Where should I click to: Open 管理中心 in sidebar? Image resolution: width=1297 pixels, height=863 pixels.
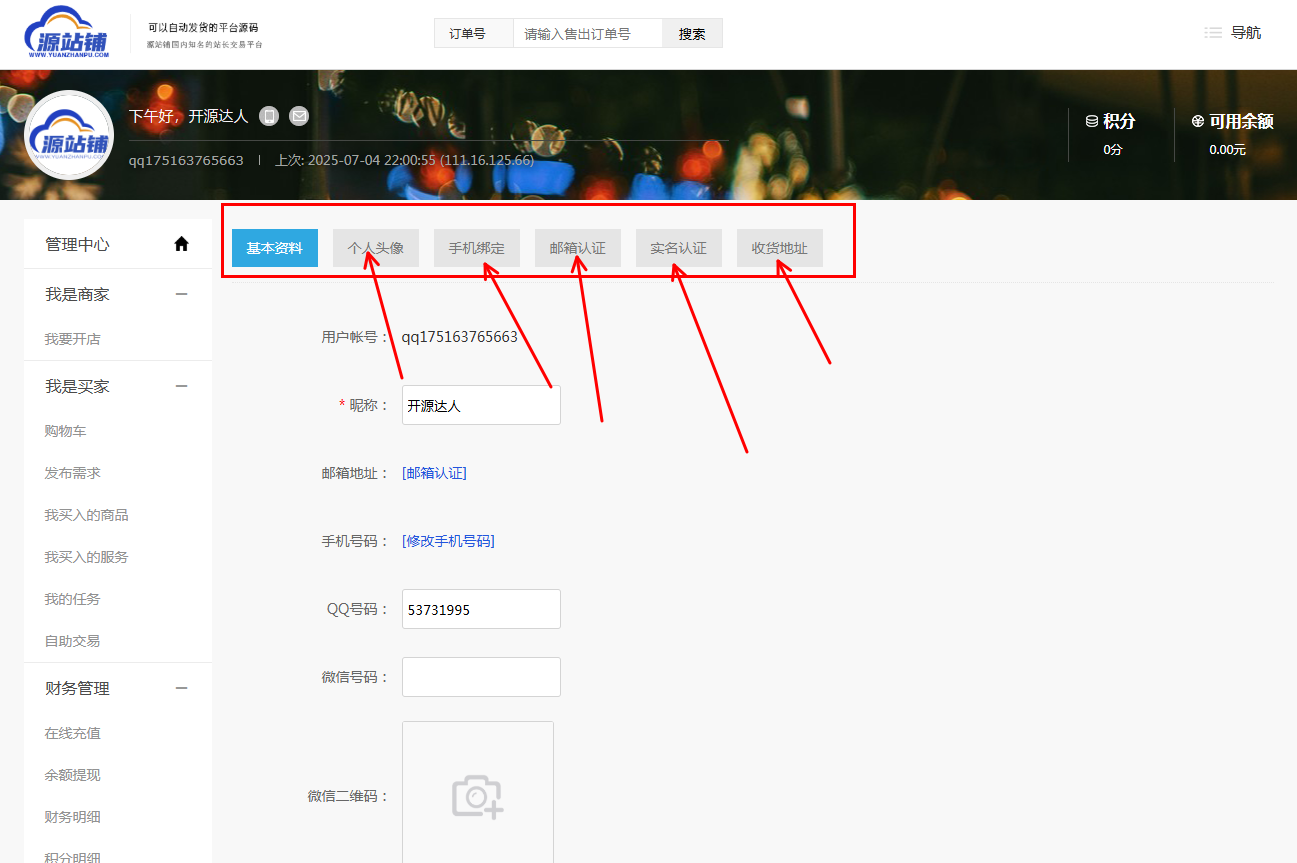click(x=78, y=244)
